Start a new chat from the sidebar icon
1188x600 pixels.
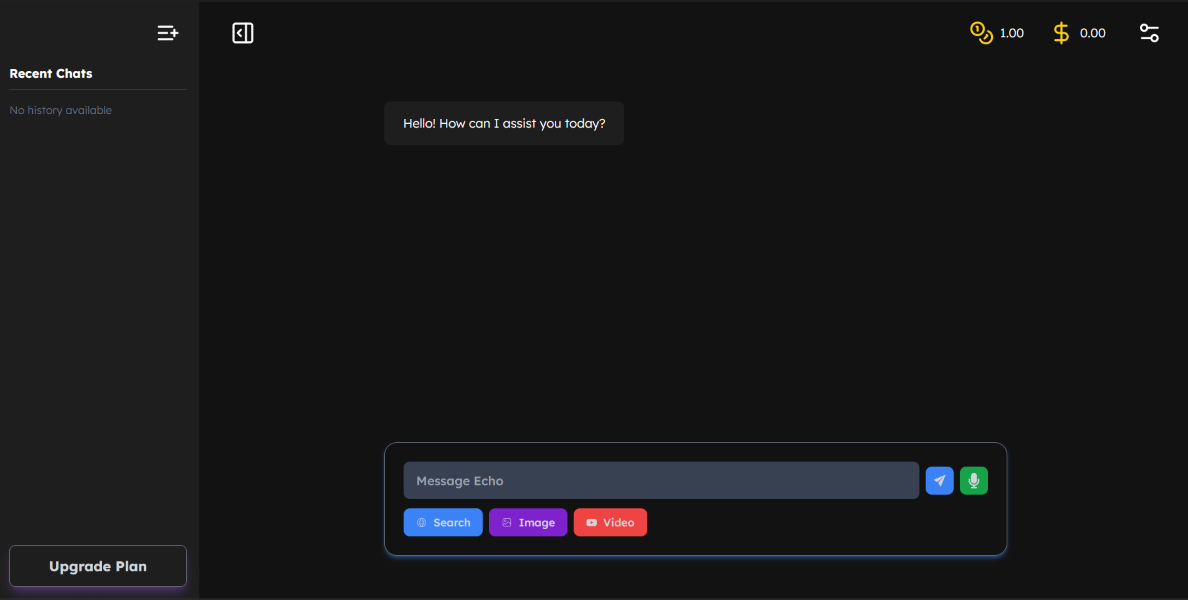[x=168, y=33]
